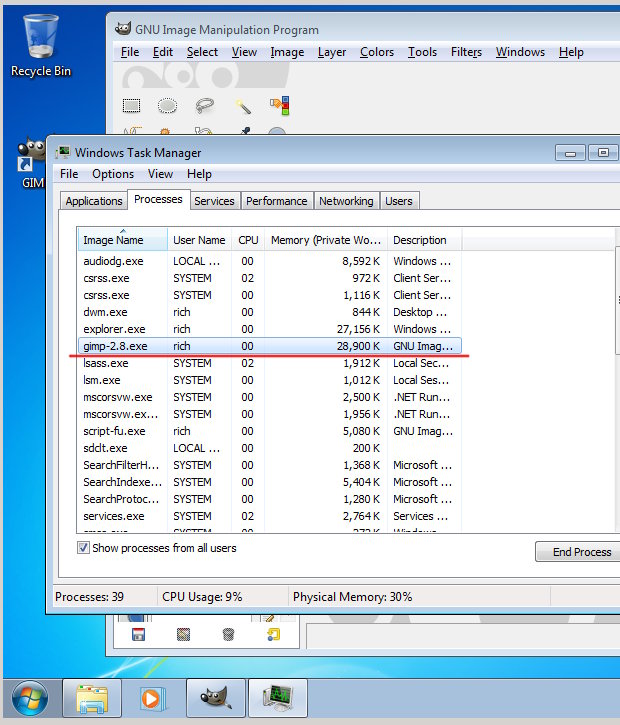Viewport: 620px width, 725px height.
Task: Select the gimp-2.8.exe process row
Action: pos(270,346)
